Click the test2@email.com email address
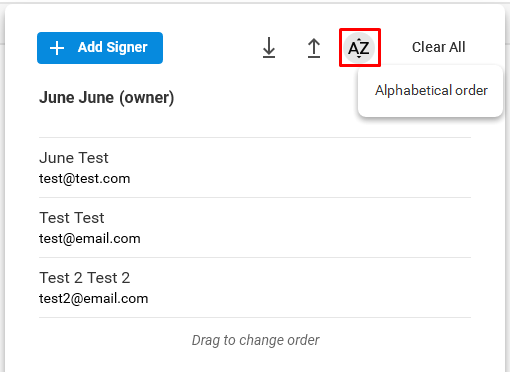The image size is (510, 372). [x=93, y=299]
